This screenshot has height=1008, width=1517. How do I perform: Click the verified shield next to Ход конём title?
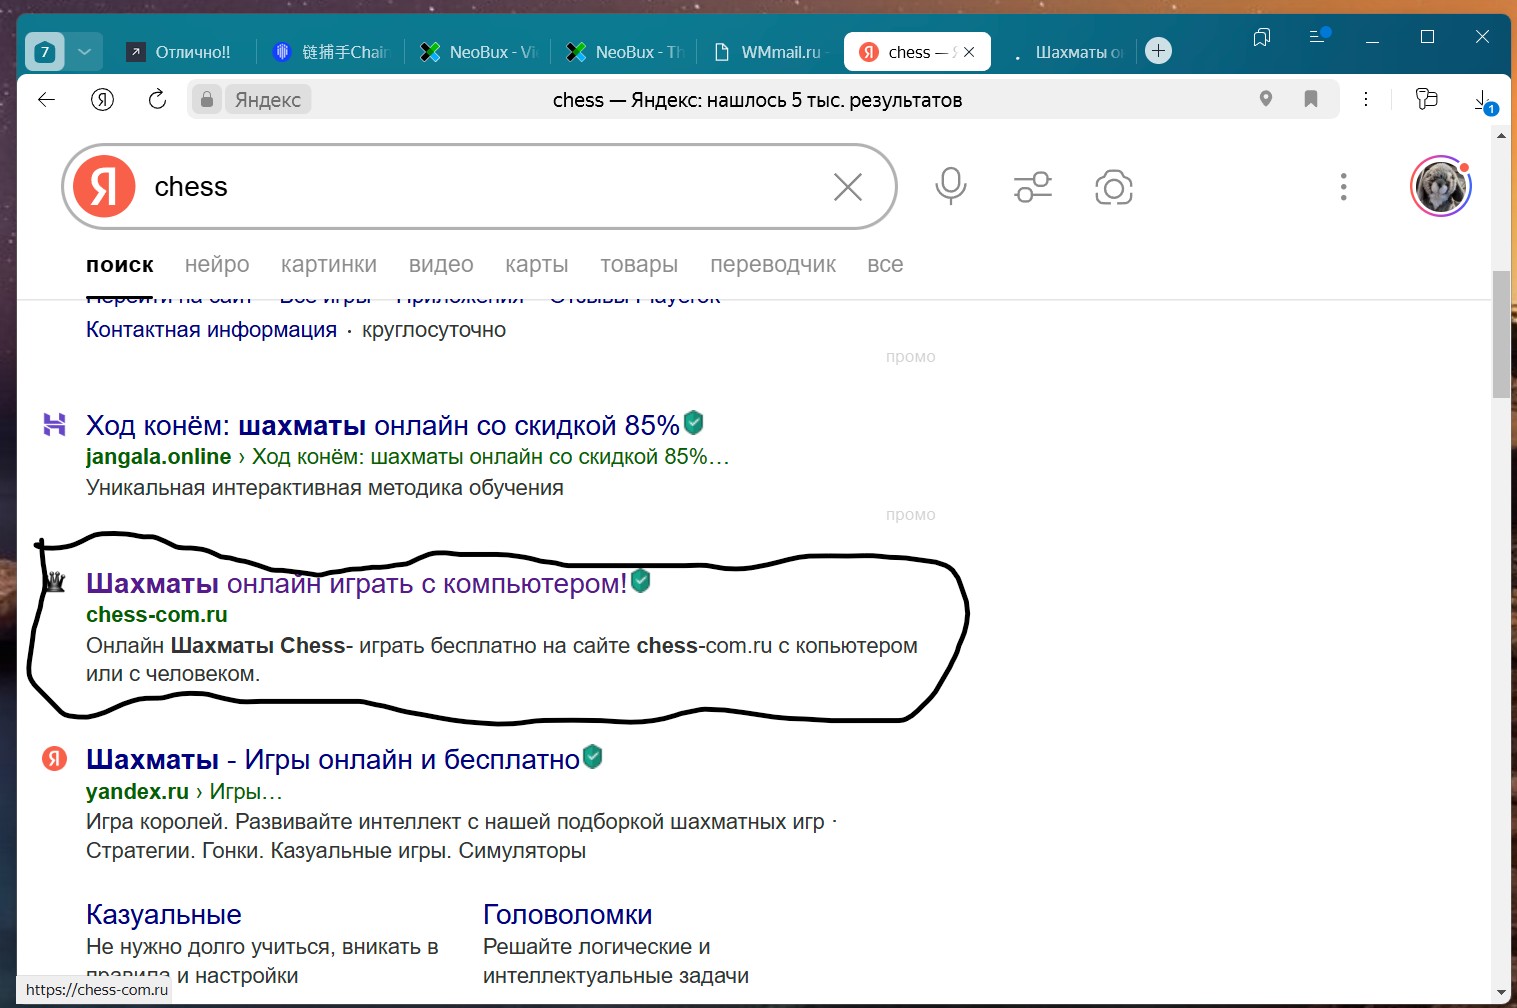[693, 423]
